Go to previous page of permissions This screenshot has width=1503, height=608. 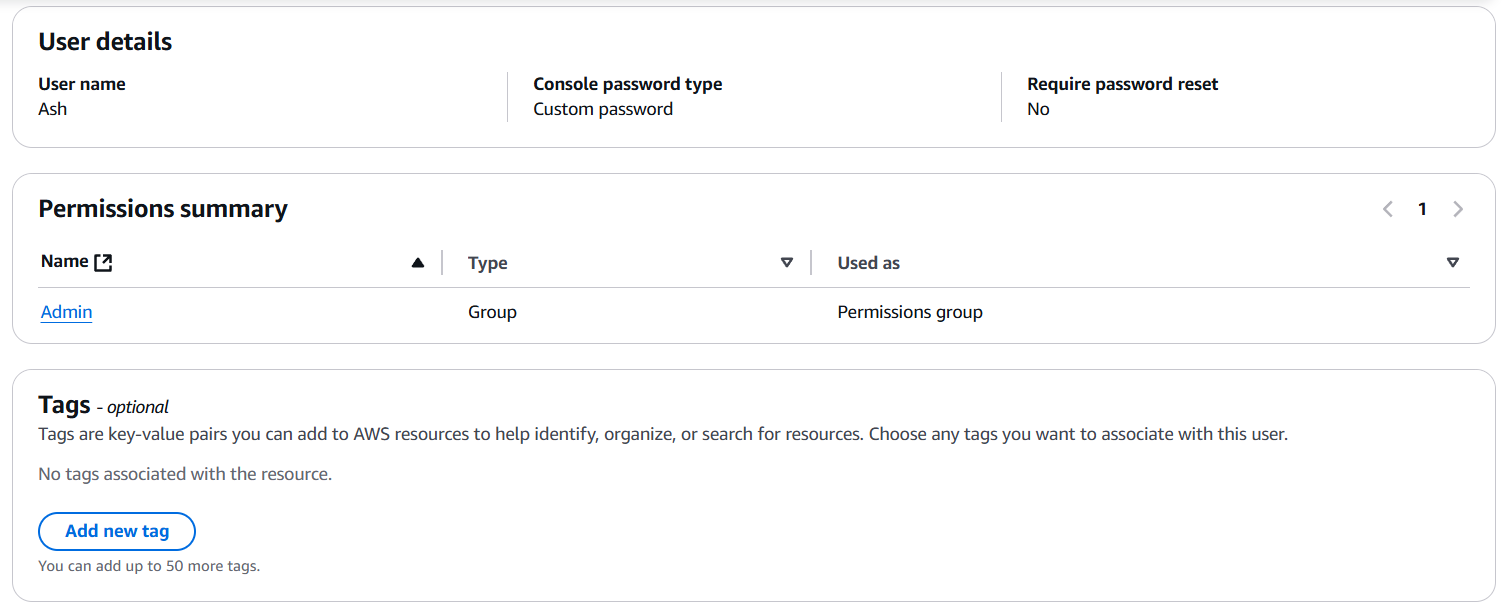[1388, 209]
